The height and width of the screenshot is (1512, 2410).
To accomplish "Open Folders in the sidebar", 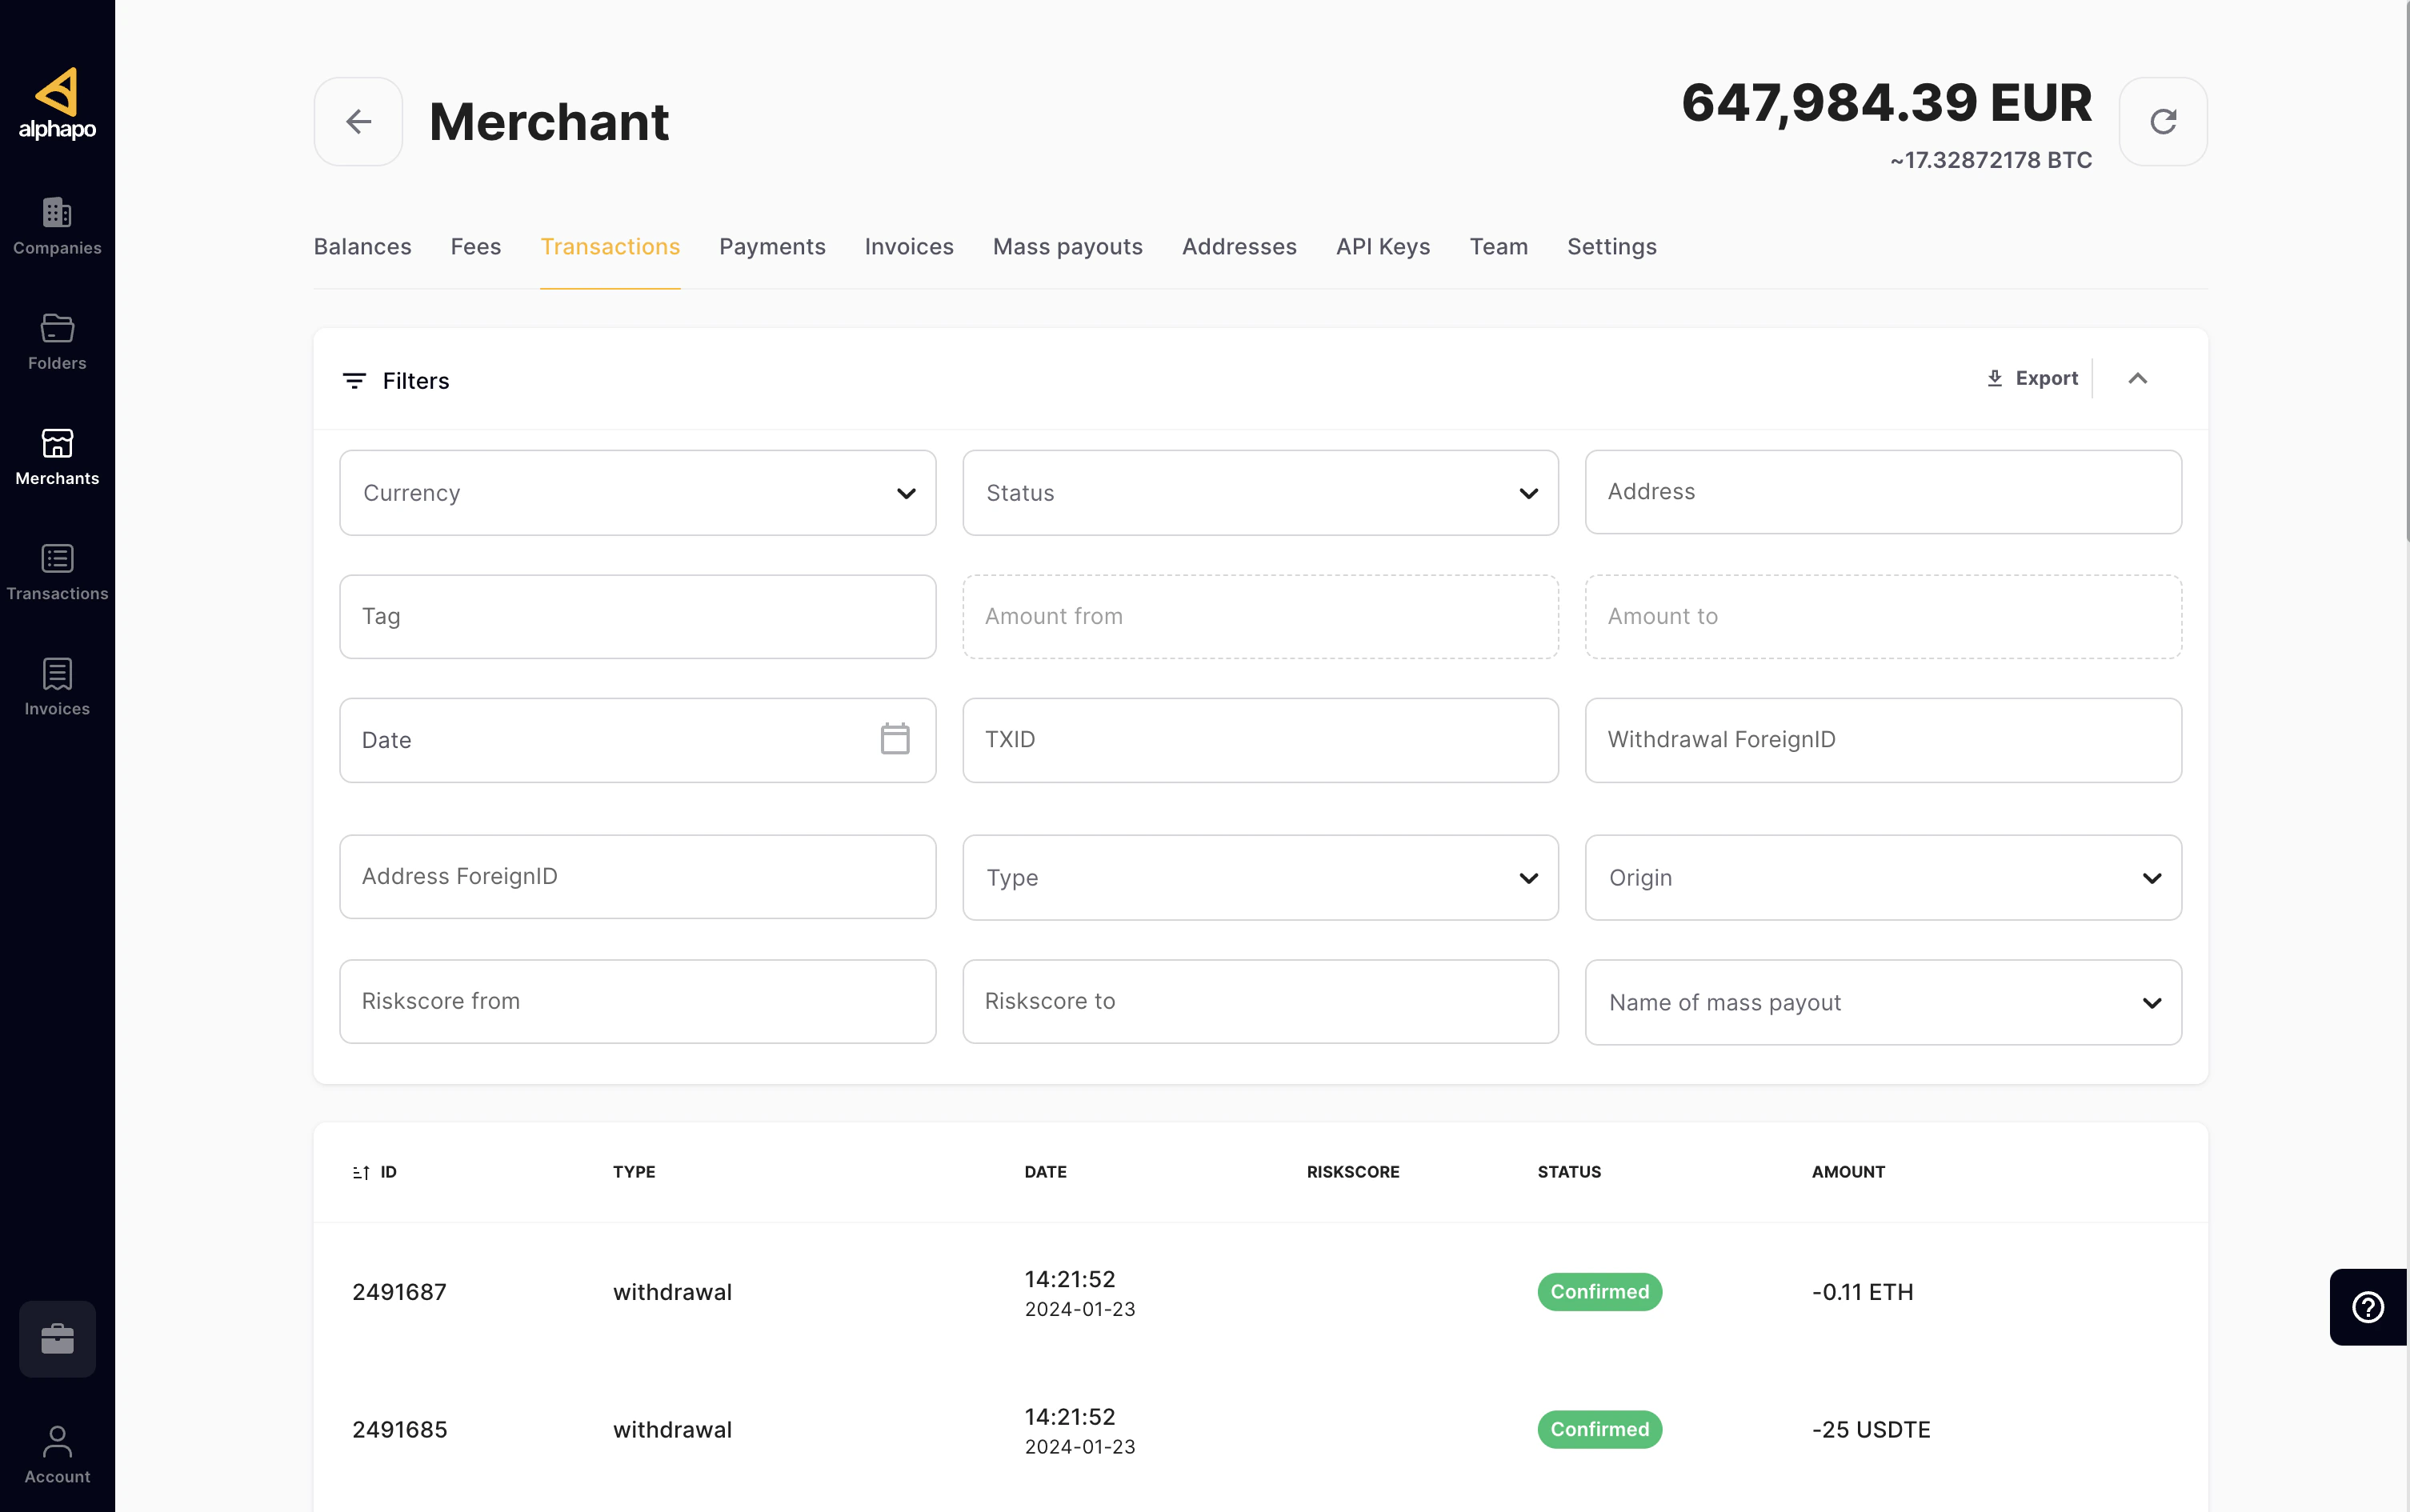I will (57, 342).
